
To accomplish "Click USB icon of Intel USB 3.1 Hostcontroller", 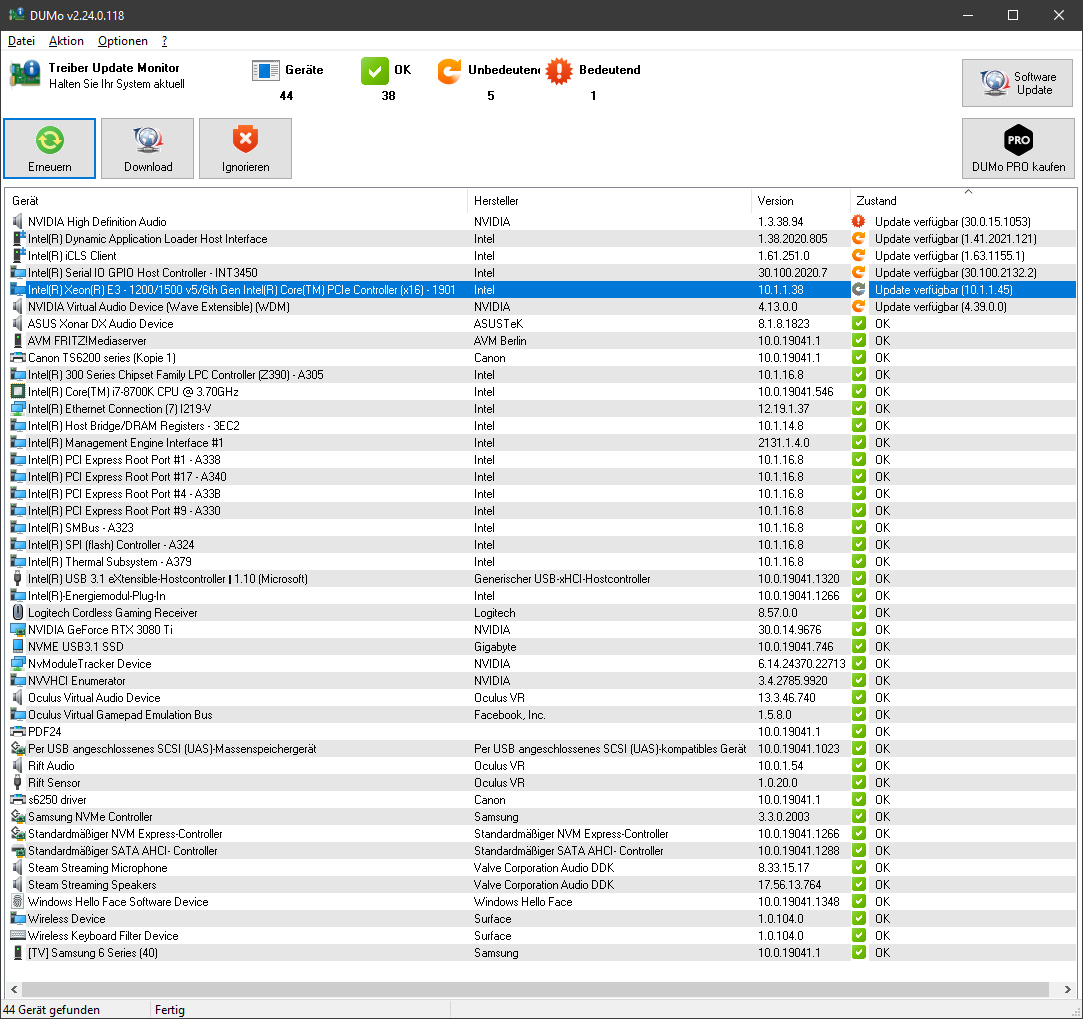I will coord(18,578).
